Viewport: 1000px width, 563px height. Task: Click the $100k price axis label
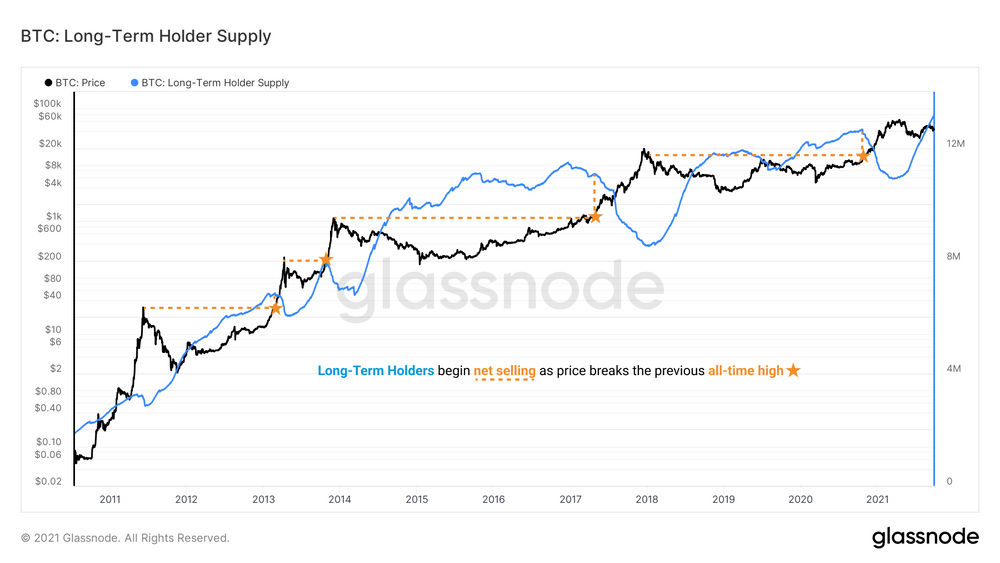[x=47, y=103]
